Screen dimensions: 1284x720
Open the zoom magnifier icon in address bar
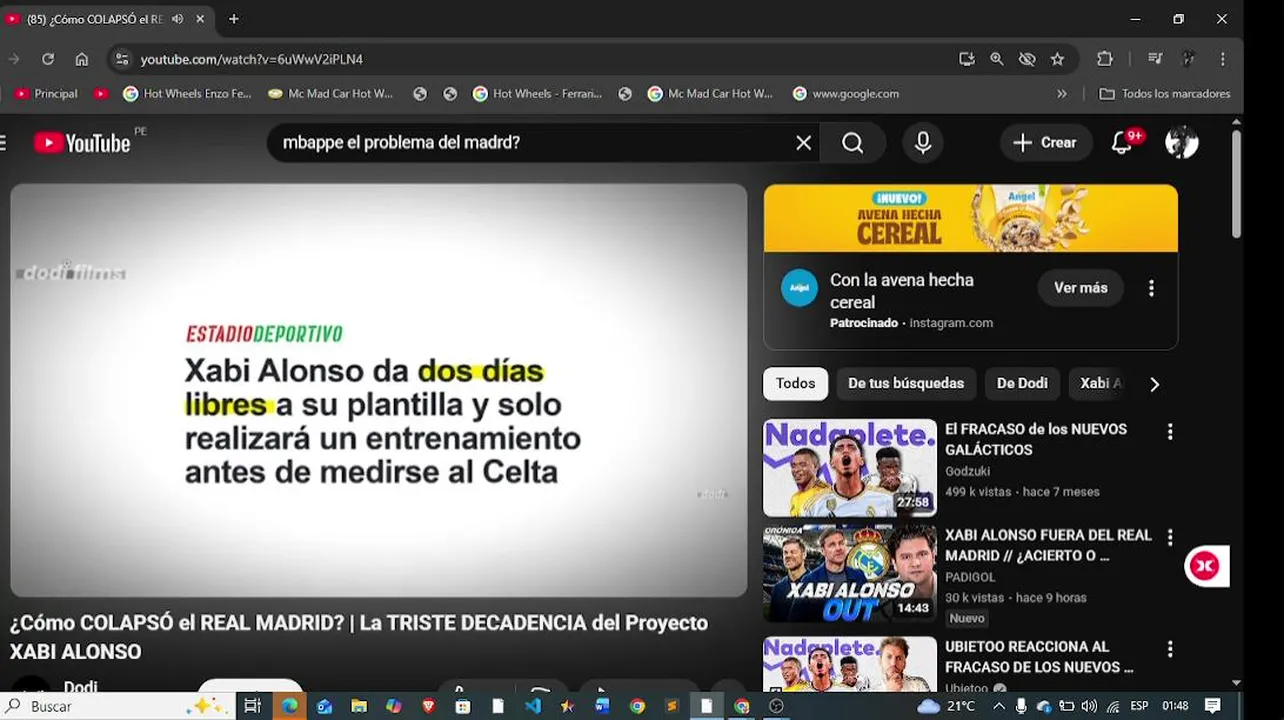tap(997, 59)
